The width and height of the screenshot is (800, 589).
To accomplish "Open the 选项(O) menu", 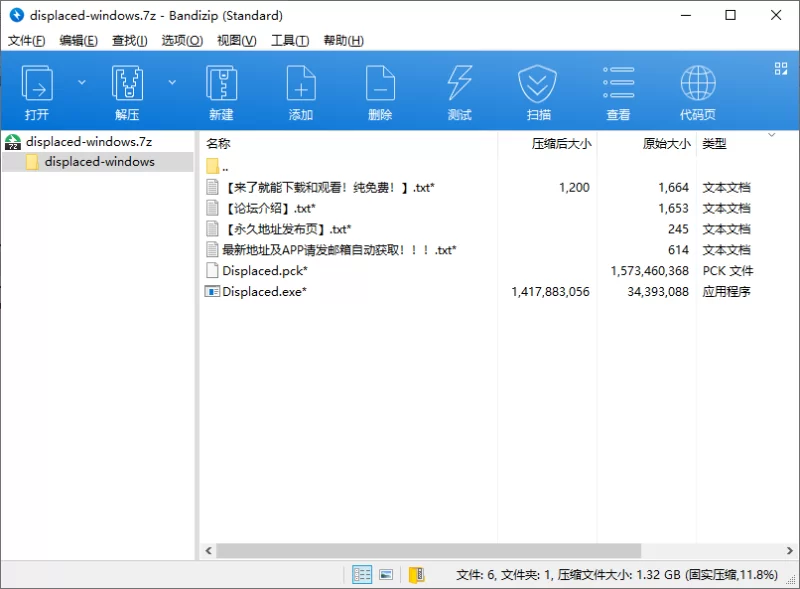I will 182,40.
